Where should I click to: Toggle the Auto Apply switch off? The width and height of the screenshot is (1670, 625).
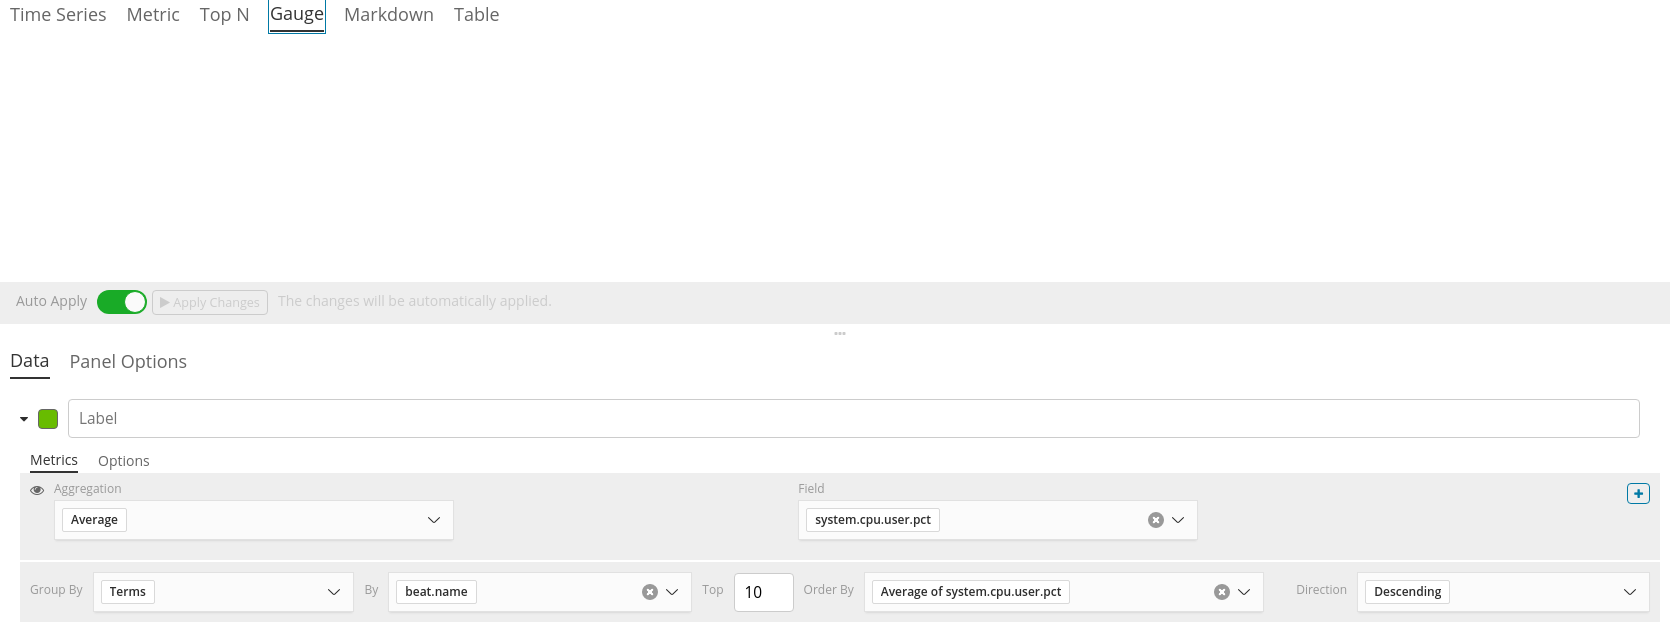pyautogui.click(x=122, y=302)
